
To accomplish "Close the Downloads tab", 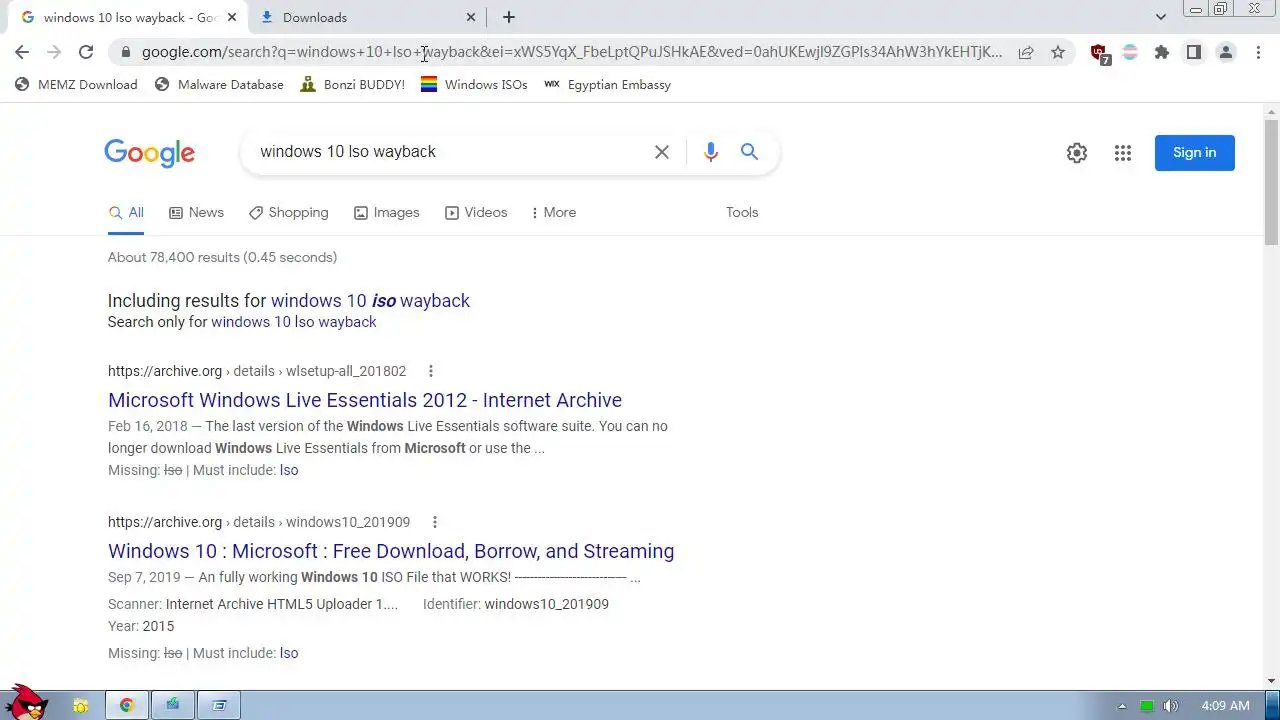I will [x=471, y=17].
